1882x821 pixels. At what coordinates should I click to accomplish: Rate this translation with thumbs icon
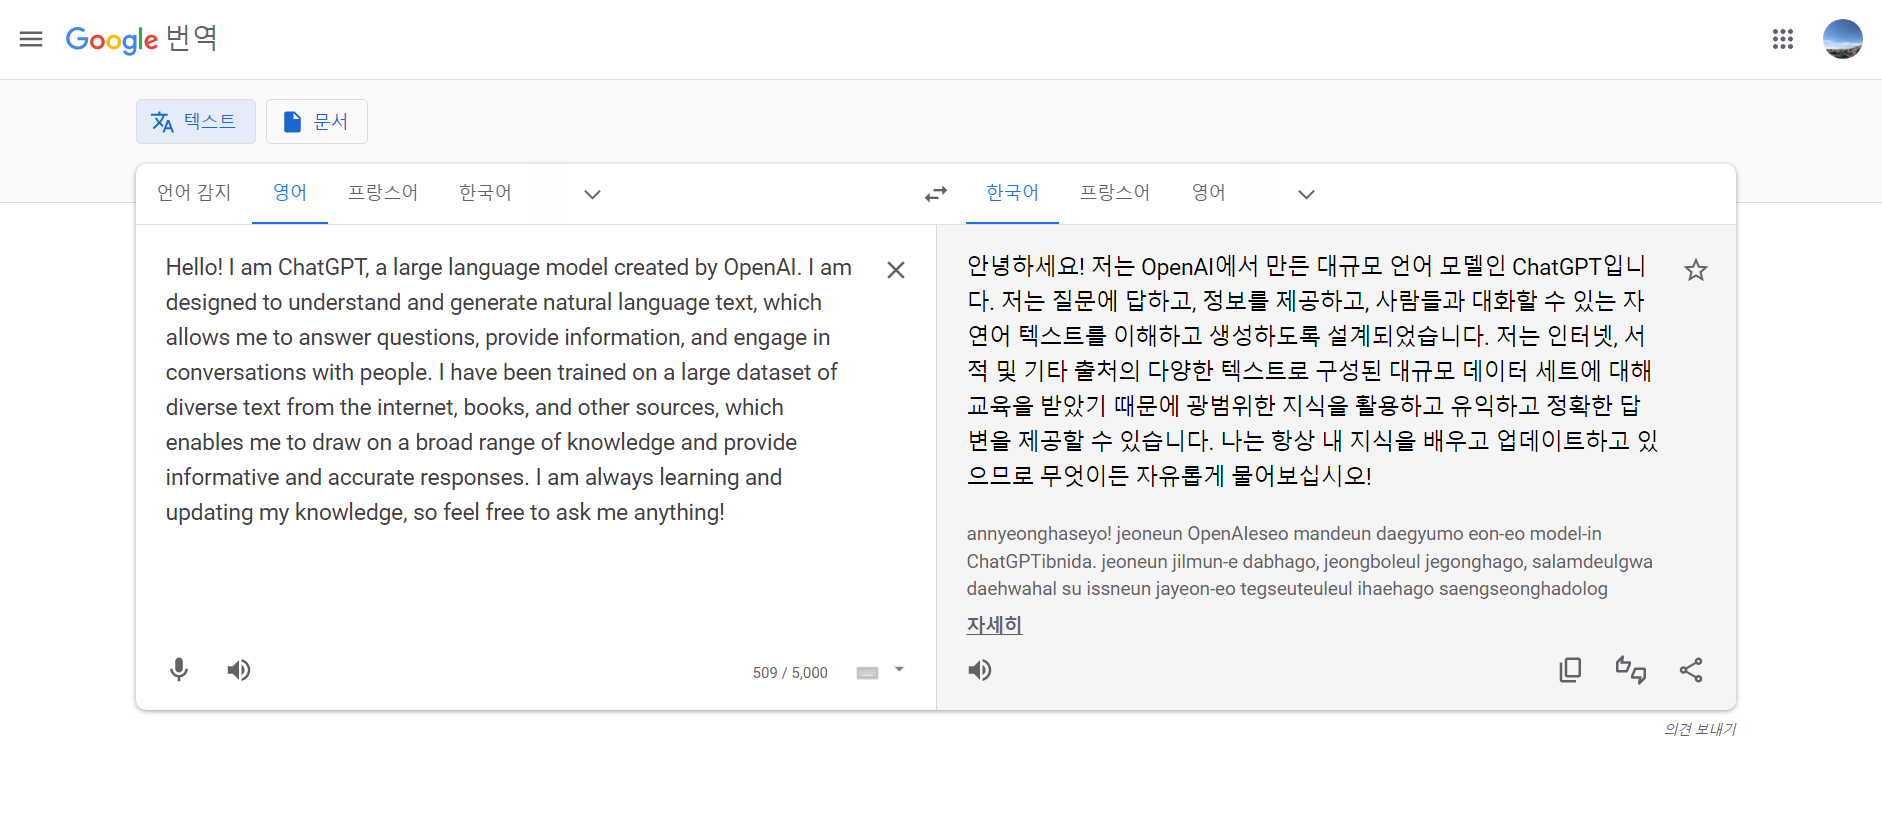point(1631,670)
